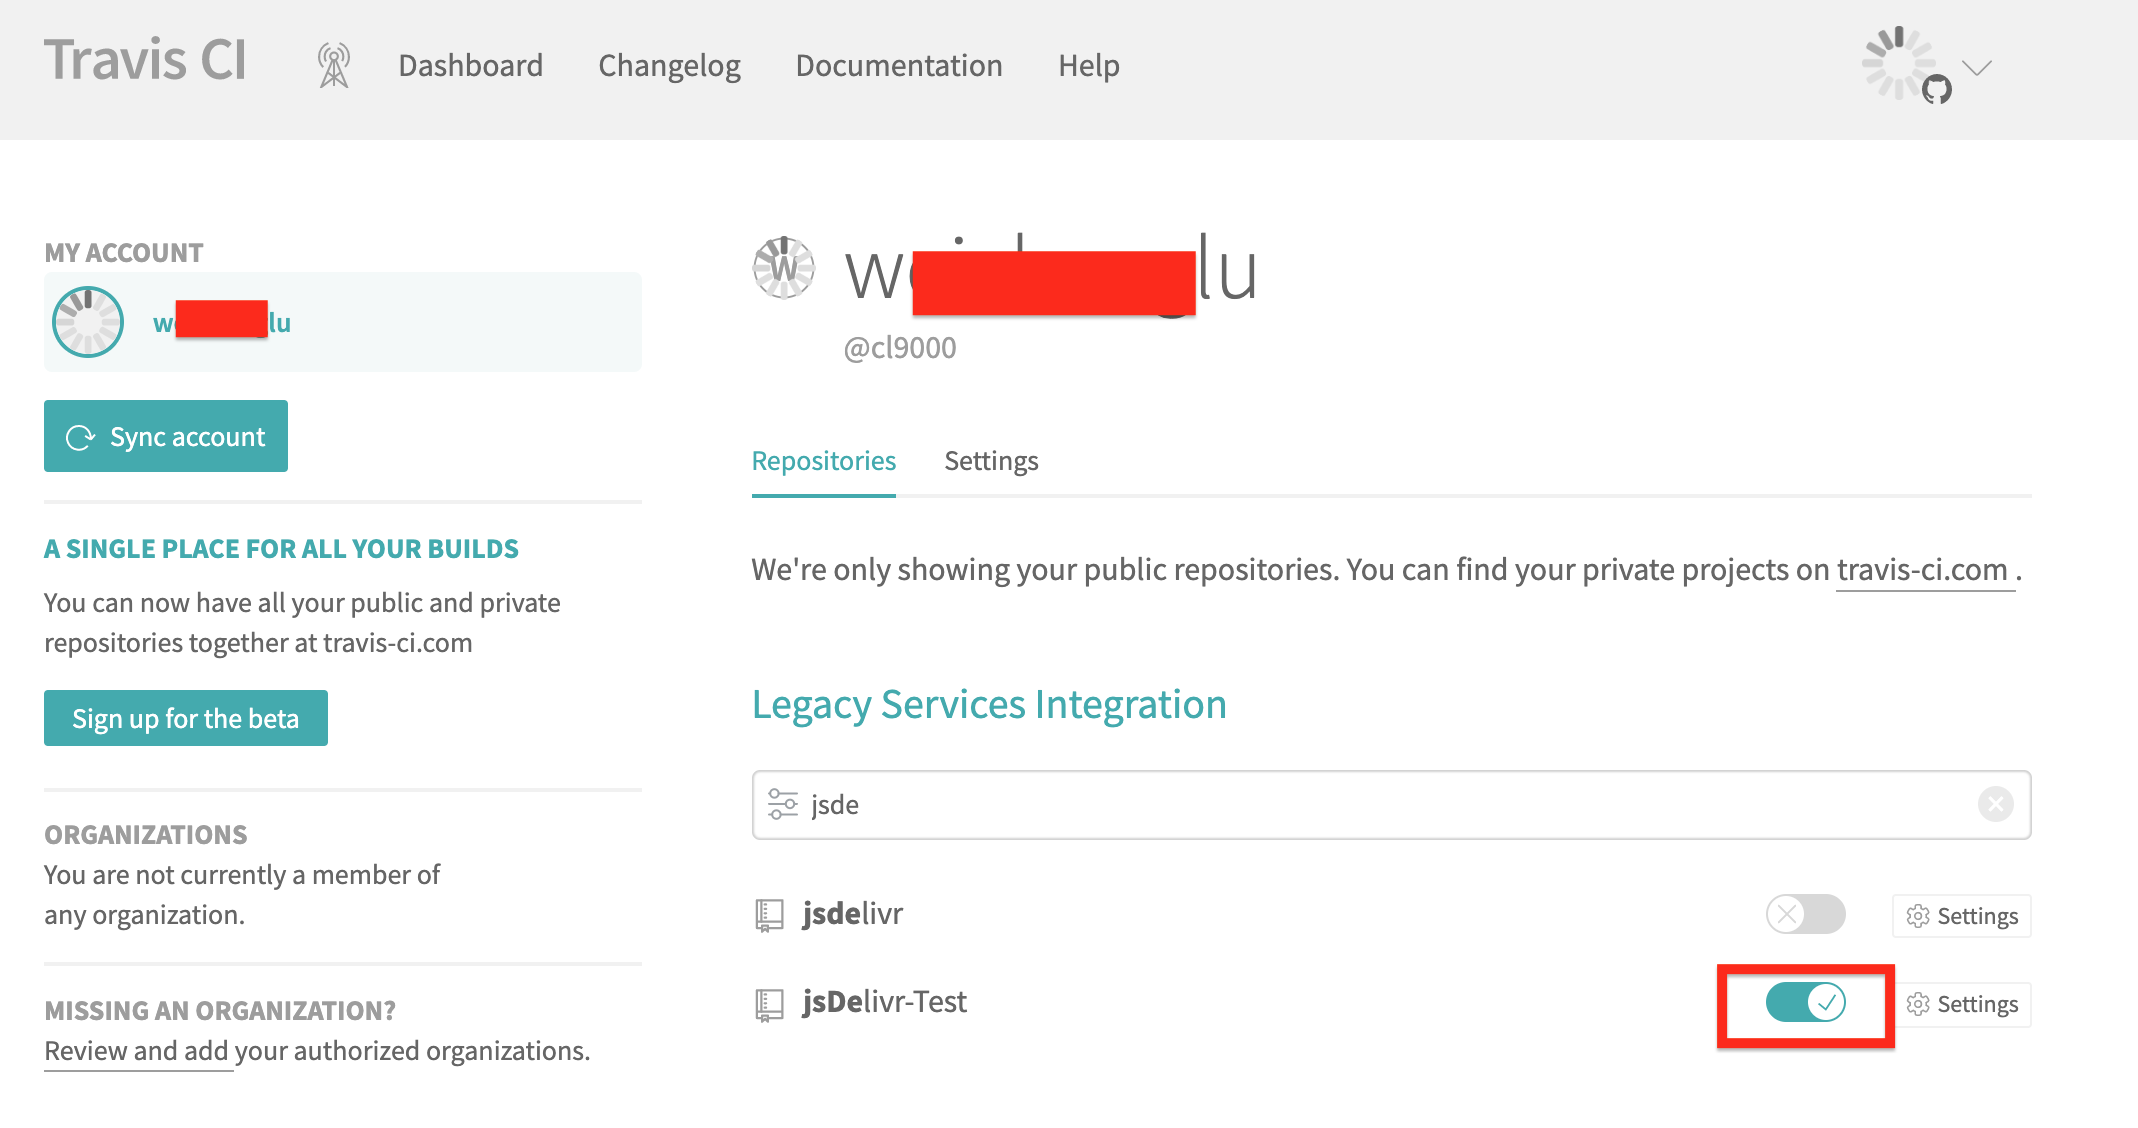Click the jsDelivr-Test repository icon
This screenshot has height=1128, width=2138.
pyautogui.click(x=769, y=1004)
